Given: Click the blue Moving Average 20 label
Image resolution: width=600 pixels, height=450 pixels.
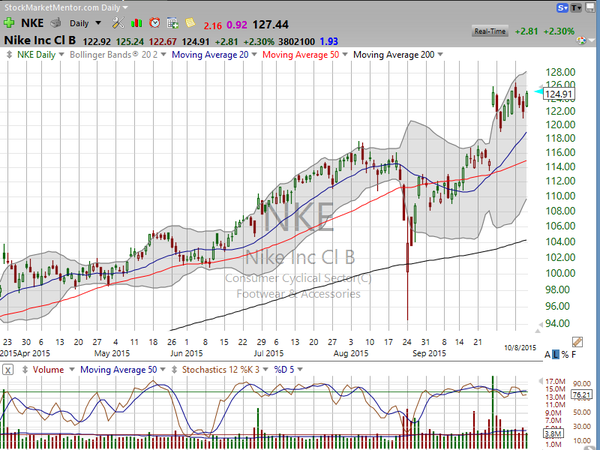Looking at the screenshot, I should (210, 55).
